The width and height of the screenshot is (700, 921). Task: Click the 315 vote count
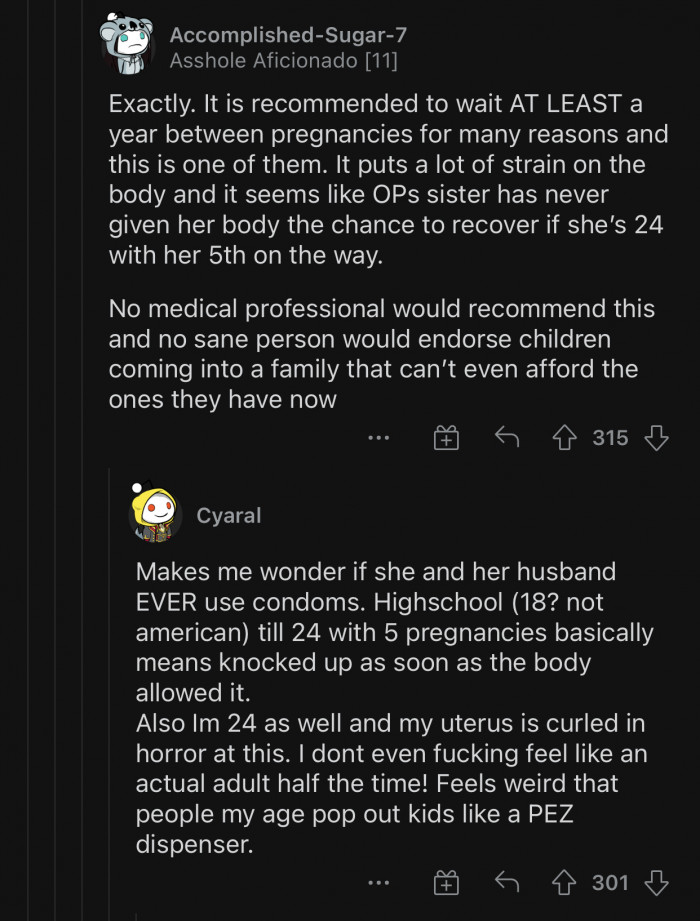(609, 437)
